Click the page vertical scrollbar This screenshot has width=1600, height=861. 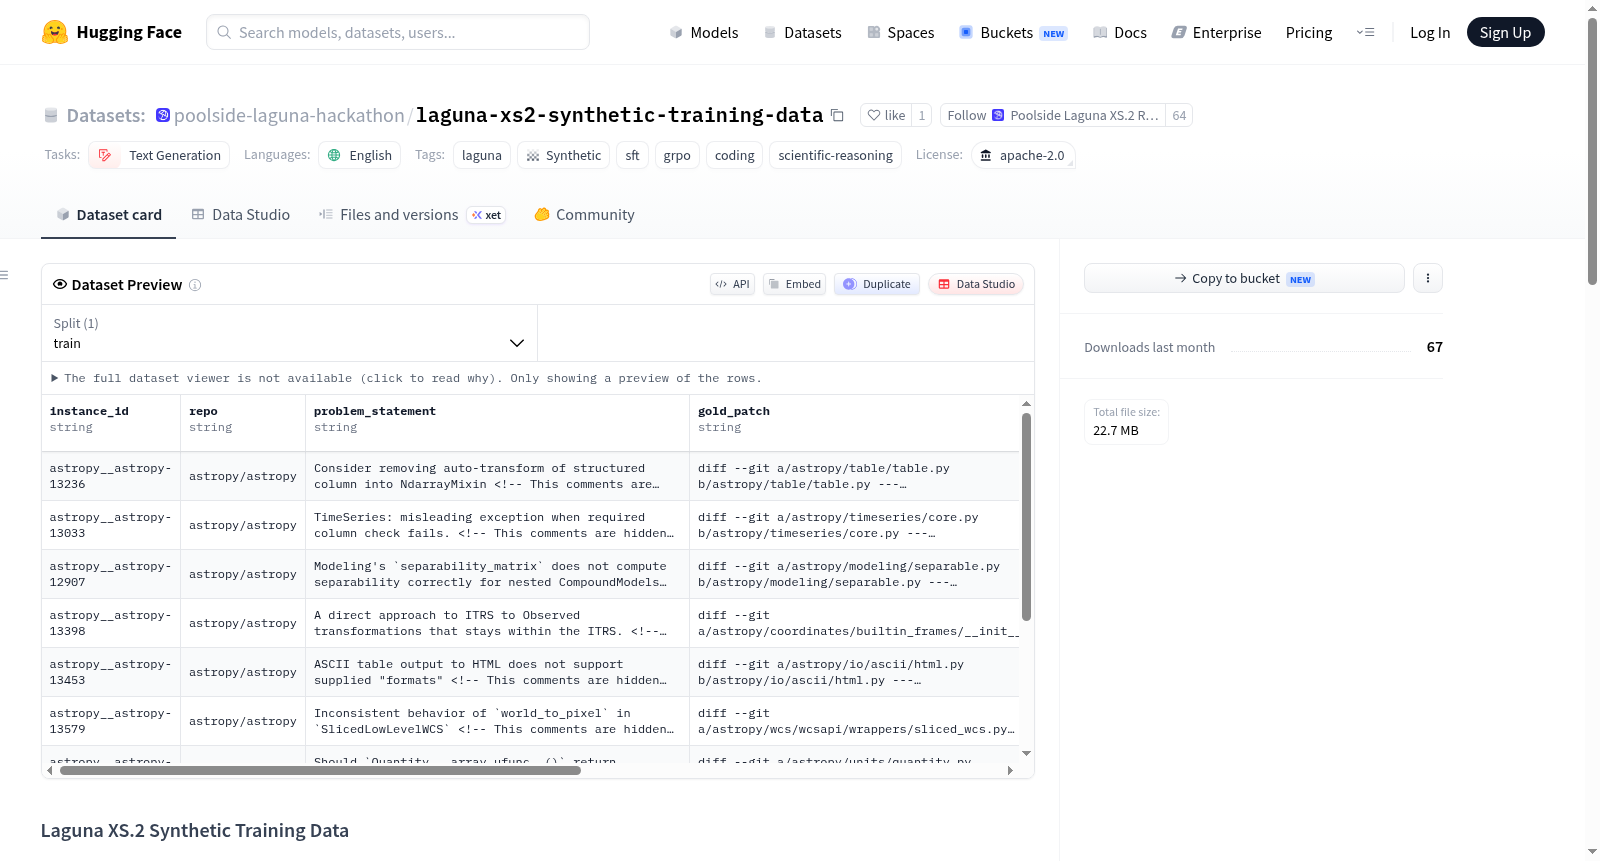pyautogui.click(x=1592, y=150)
